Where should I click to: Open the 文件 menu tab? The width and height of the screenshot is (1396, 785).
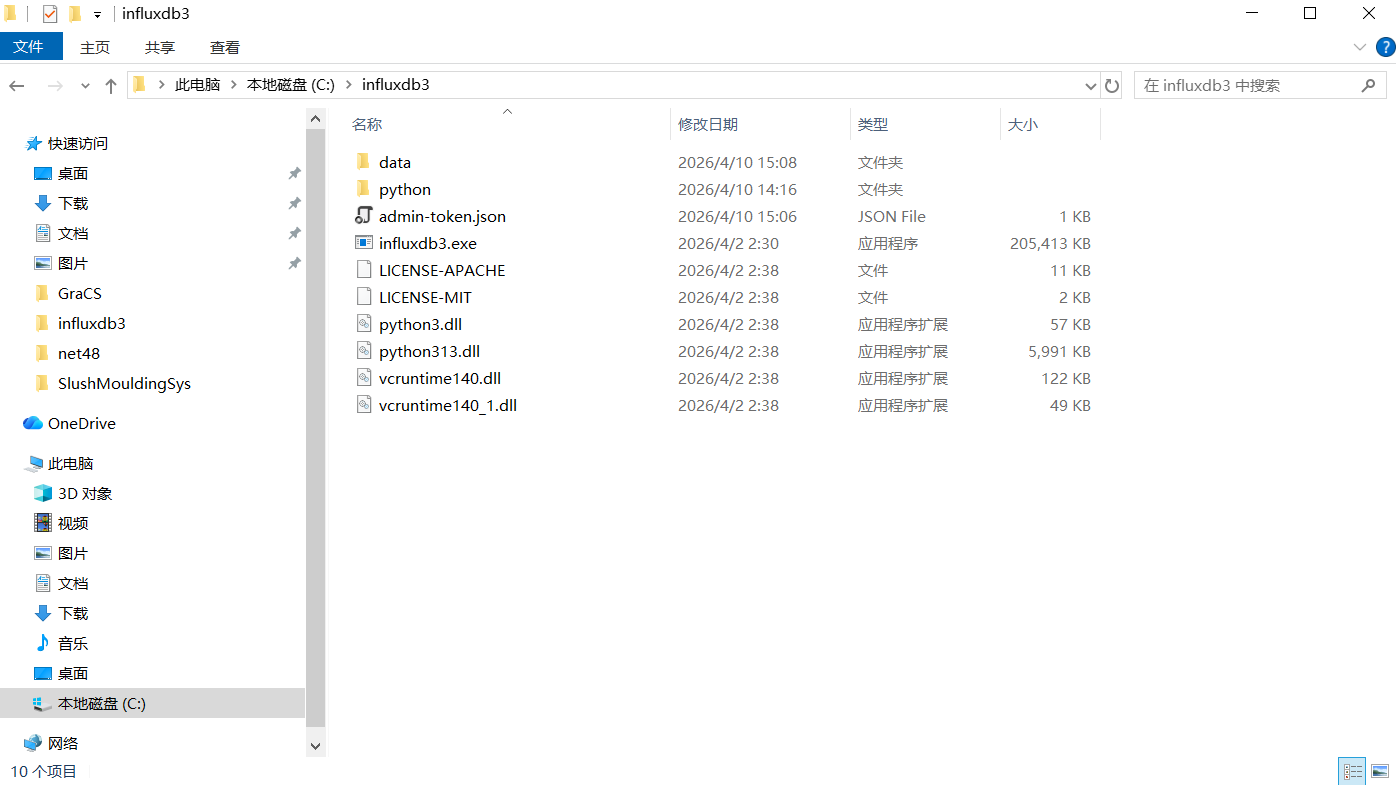tap(29, 47)
